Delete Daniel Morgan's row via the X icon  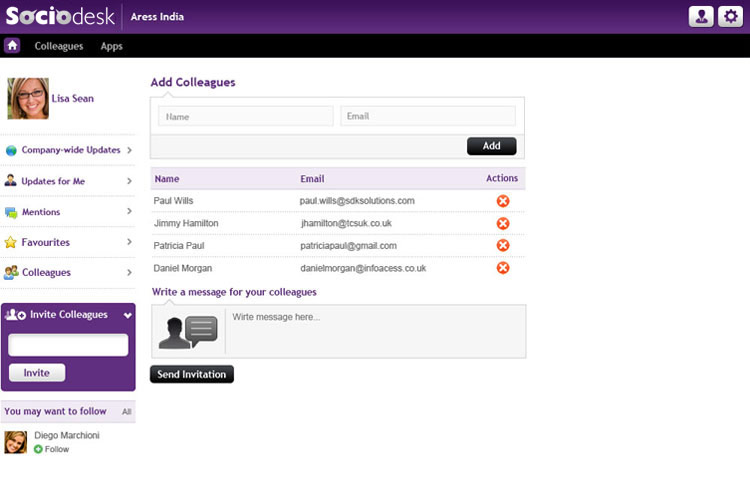pyautogui.click(x=503, y=268)
